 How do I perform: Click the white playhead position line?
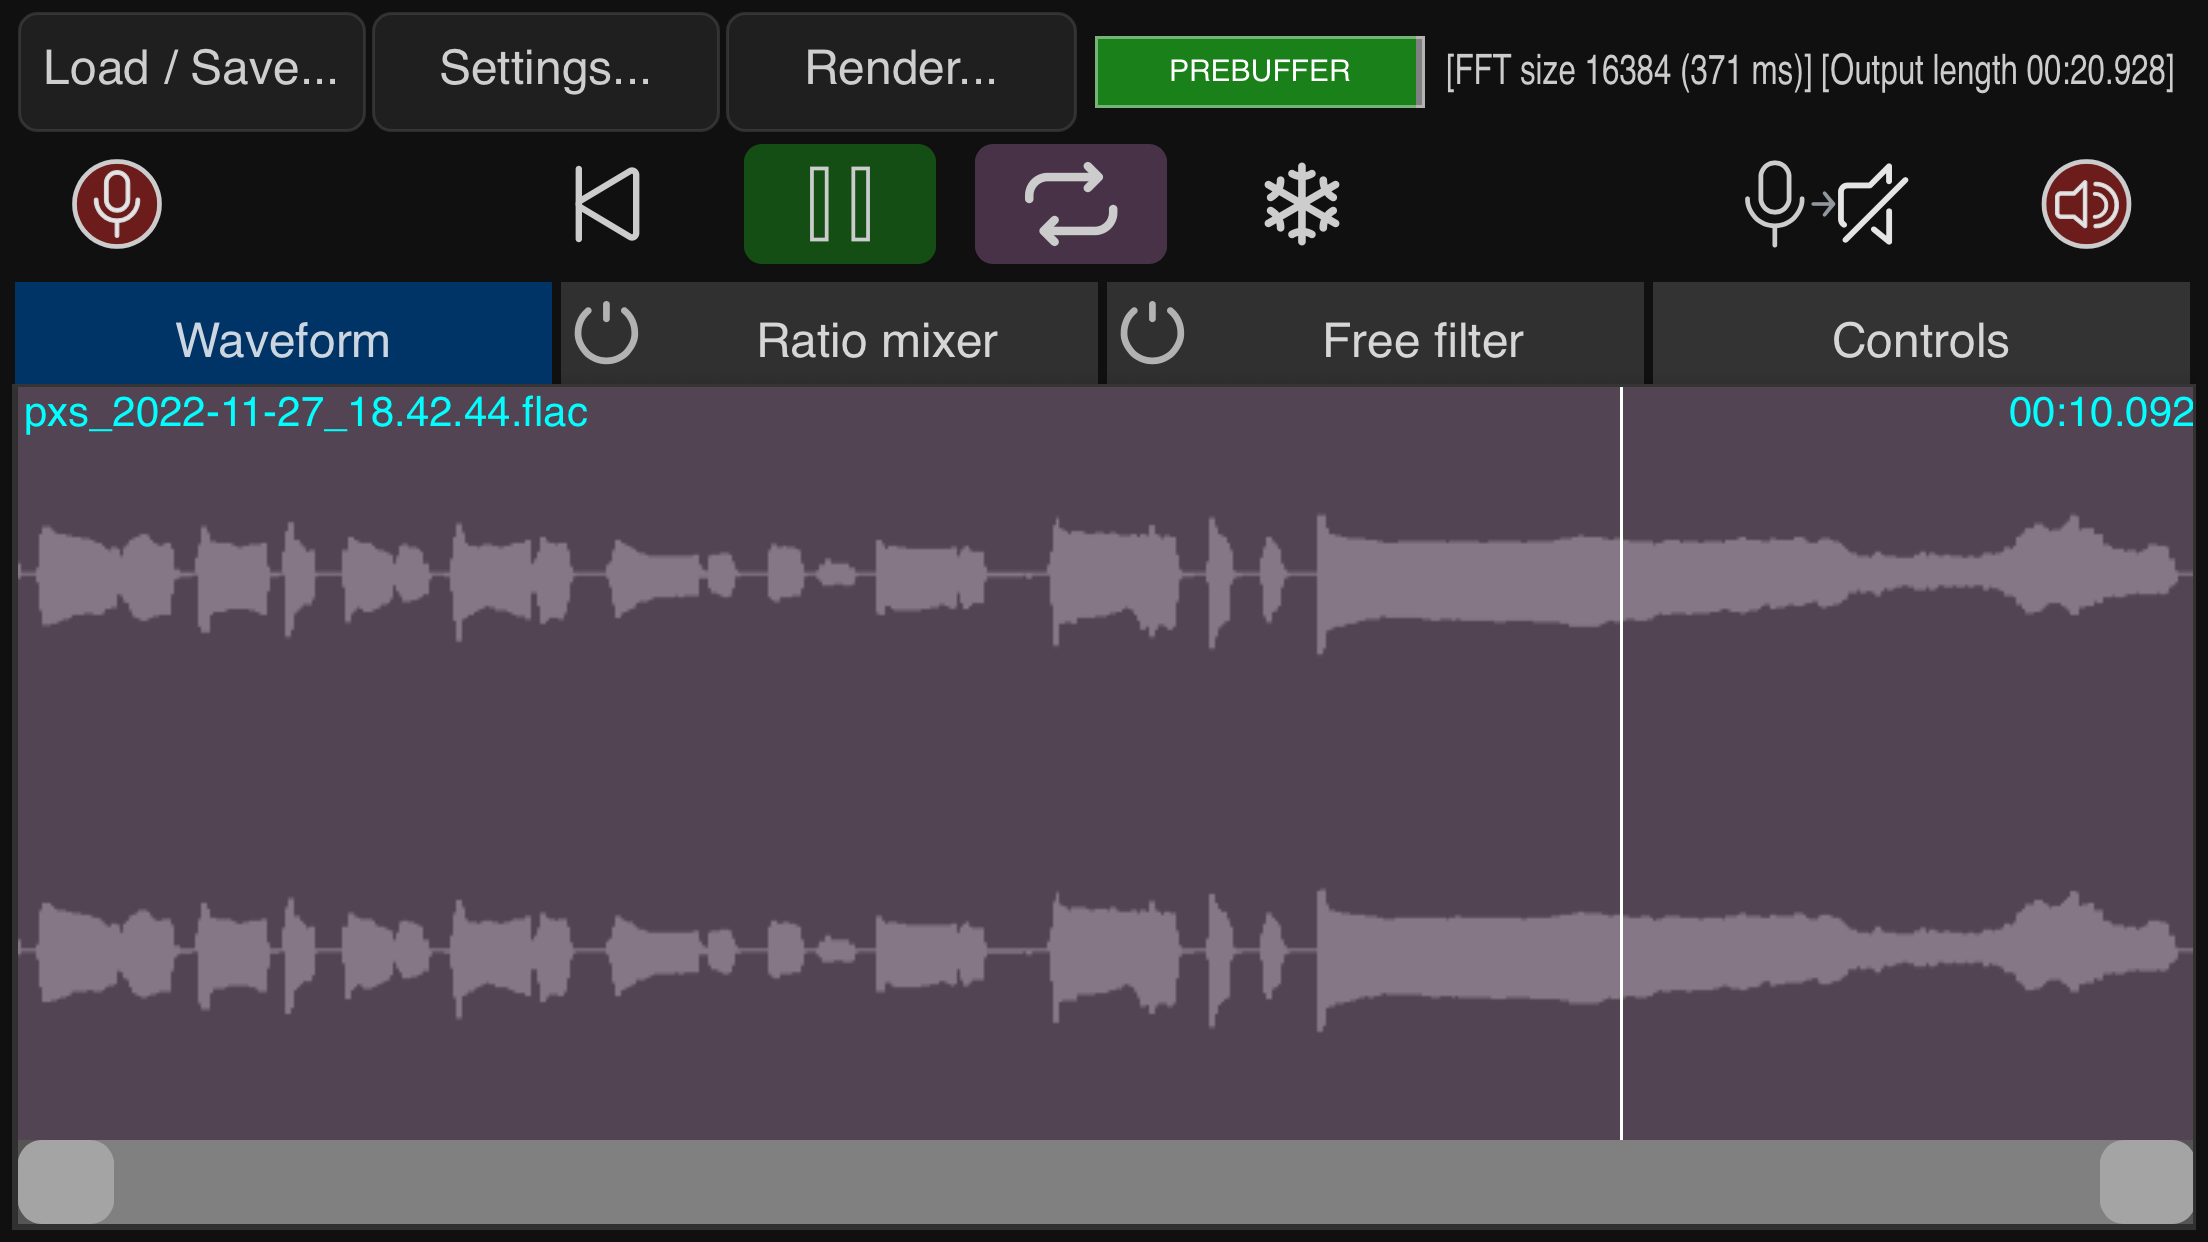(1621, 764)
